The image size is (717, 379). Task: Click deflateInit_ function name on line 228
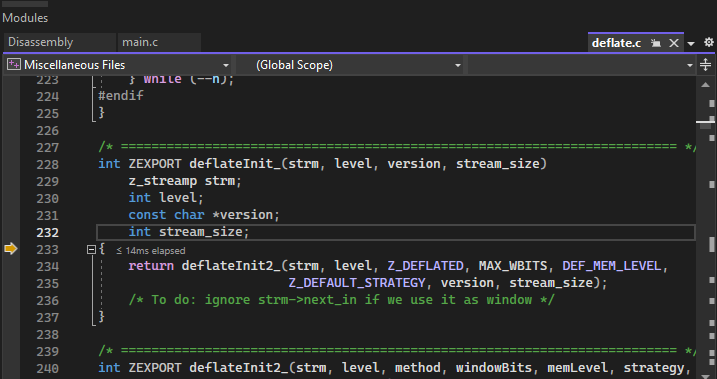point(235,164)
